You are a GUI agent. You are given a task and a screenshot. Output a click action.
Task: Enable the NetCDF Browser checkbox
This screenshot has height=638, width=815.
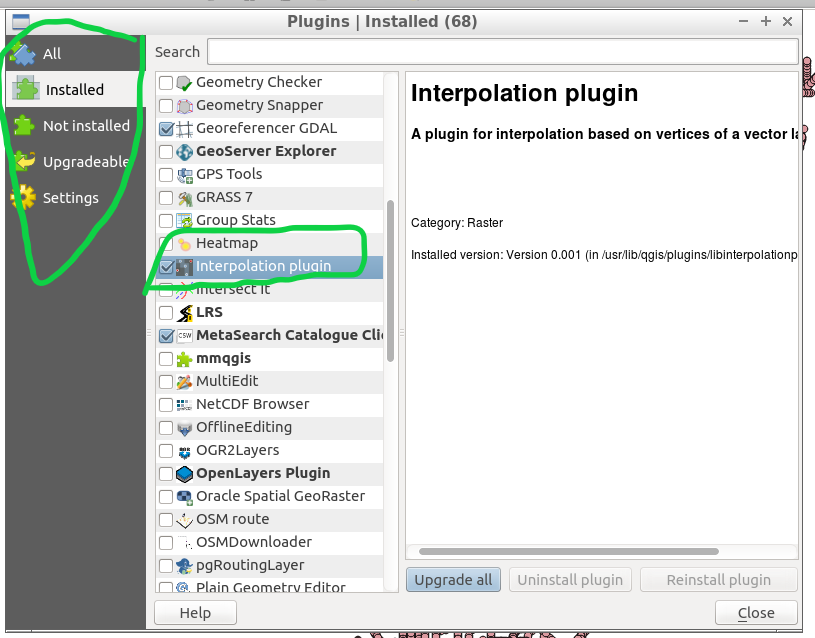click(x=166, y=405)
